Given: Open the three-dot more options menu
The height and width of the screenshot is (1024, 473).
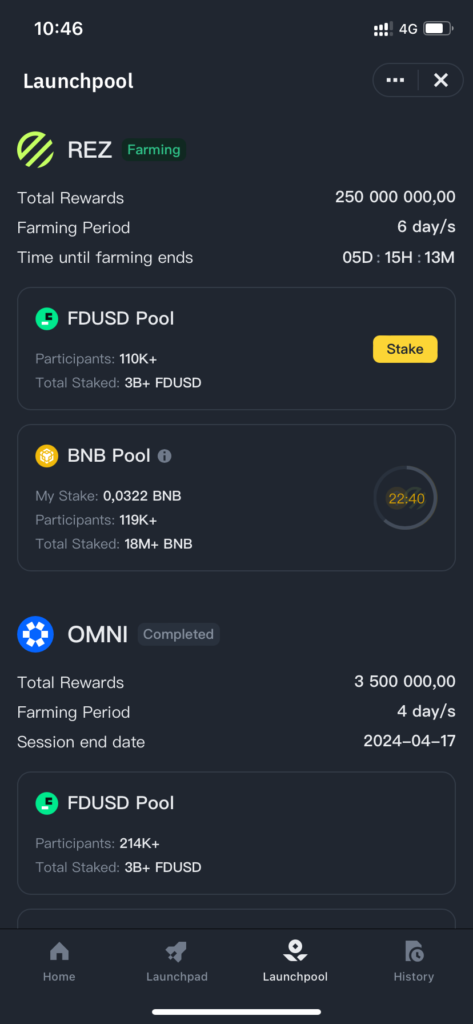Looking at the screenshot, I should click(x=395, y=80).
